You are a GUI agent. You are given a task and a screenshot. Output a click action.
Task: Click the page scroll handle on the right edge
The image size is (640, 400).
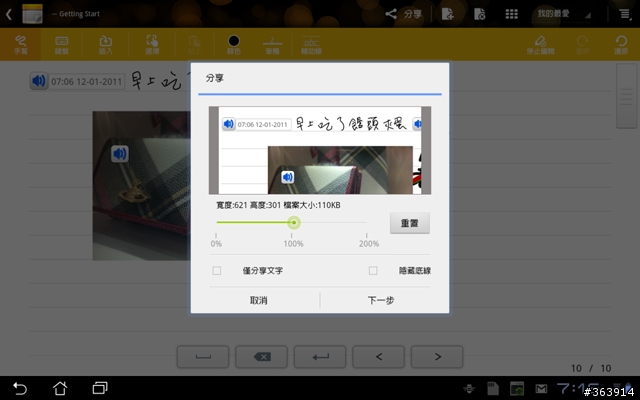[x=626, y=96]
